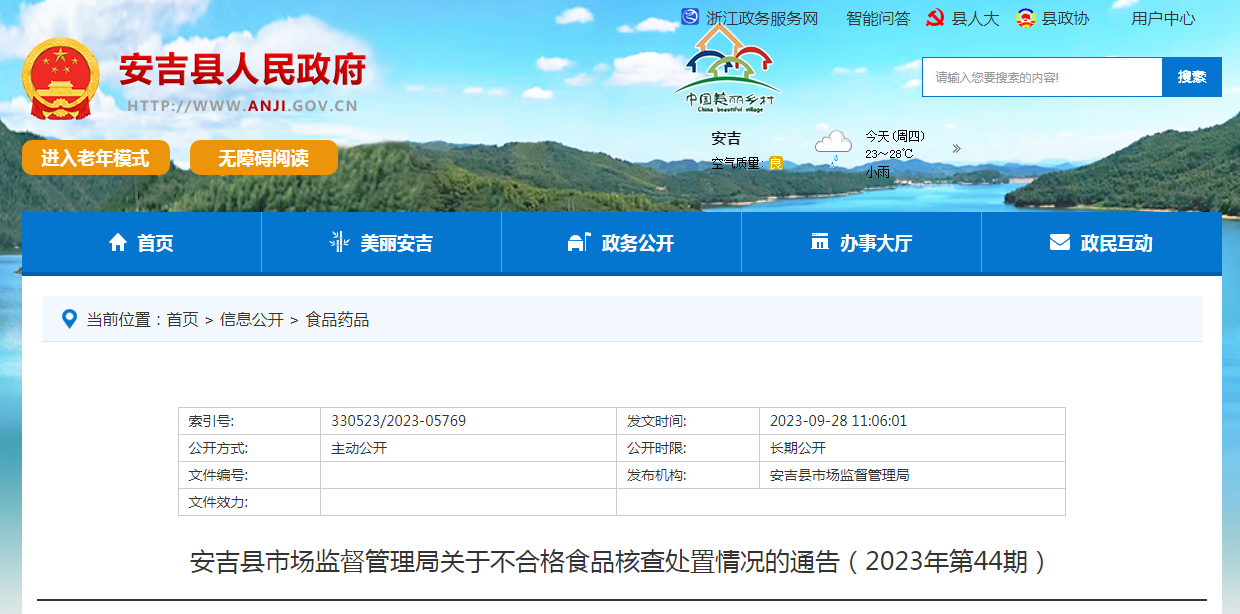The height and width of the screenshot is (614, 1240).
Task: Open the 首页 home menu
Action: click(x=141, y=243)
